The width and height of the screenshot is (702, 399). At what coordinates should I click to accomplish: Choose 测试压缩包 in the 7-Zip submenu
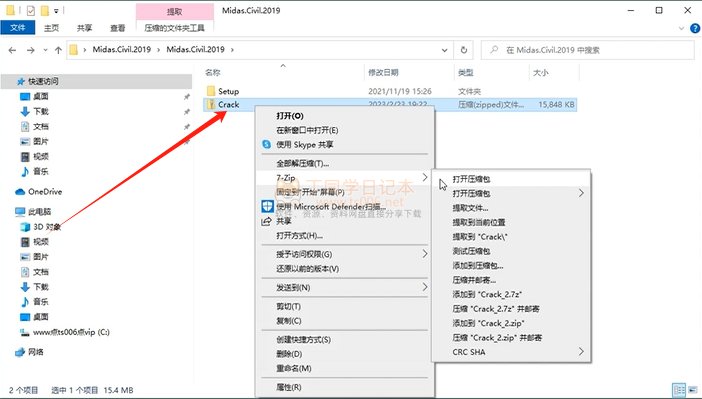pos(471,251)
